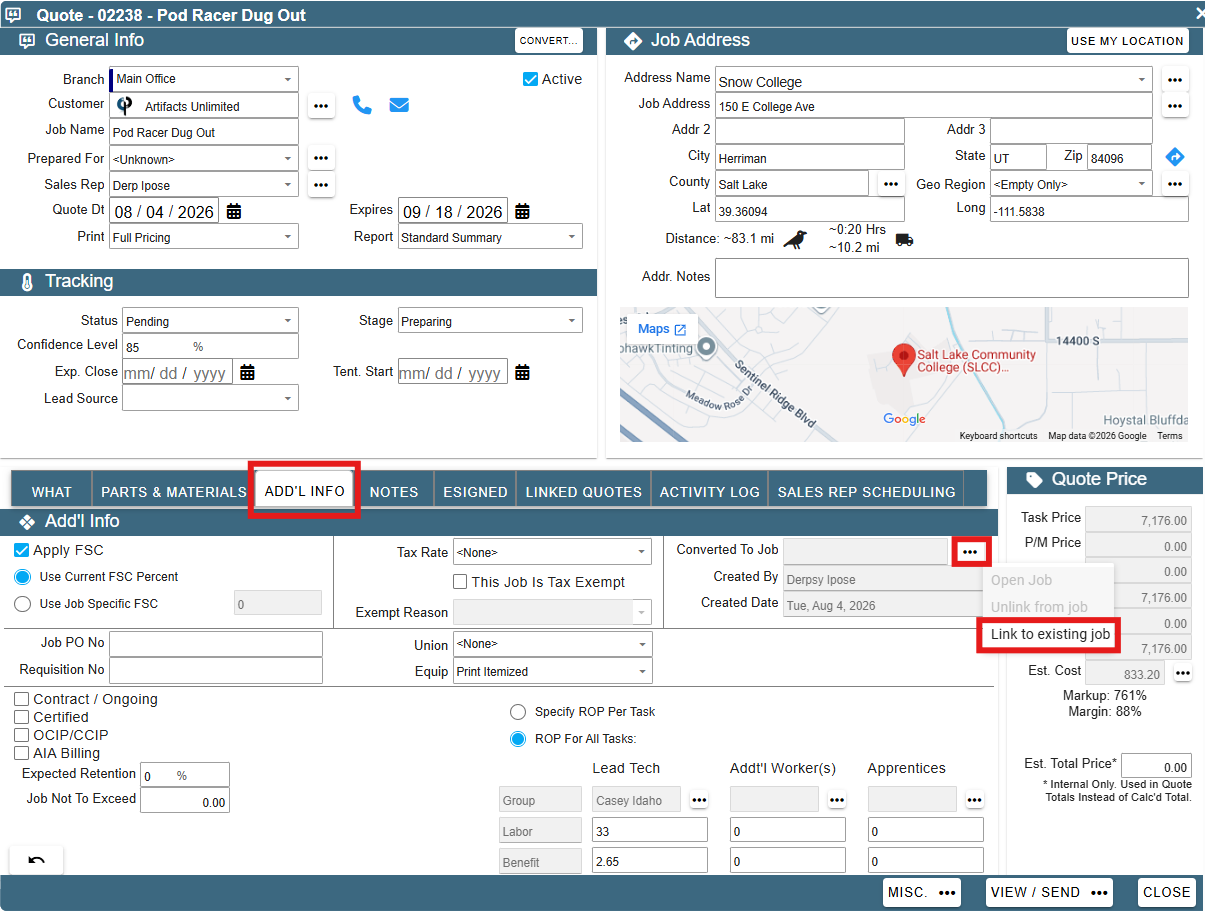Uncheck the Active checkbox
The width and height of the screenshot is (1205, 911).
pyautogui.click(x=530, y=79)
